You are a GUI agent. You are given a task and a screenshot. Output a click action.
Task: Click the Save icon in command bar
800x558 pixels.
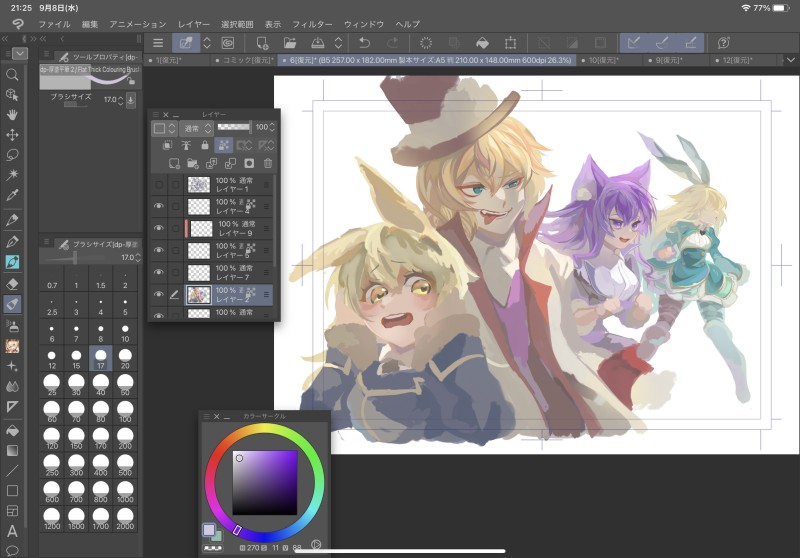tap(317, 43)
